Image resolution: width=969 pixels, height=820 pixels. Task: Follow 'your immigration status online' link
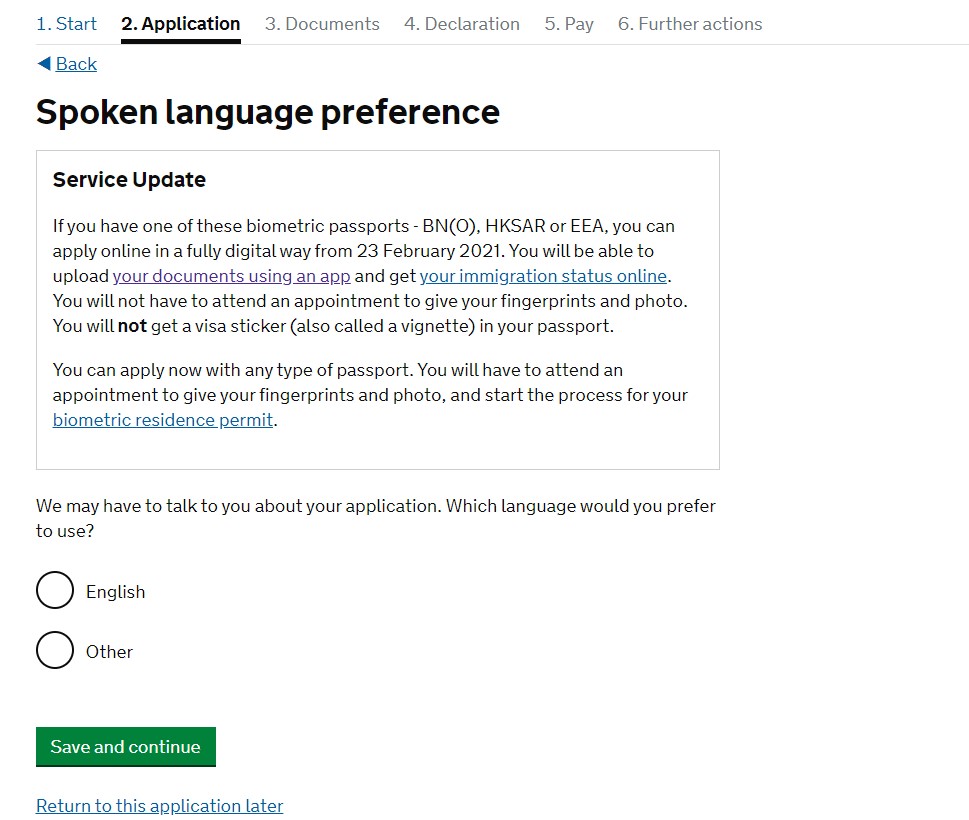pyautogui.click(x=543, y=276)
